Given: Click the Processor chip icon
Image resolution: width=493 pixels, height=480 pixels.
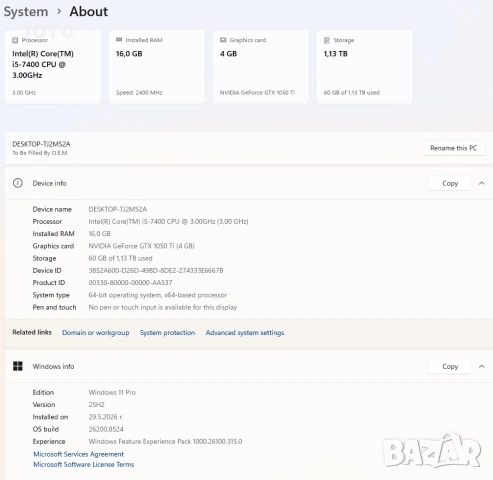Looking at the screenshot, I should pyautogui.click(x=15, y=40).
